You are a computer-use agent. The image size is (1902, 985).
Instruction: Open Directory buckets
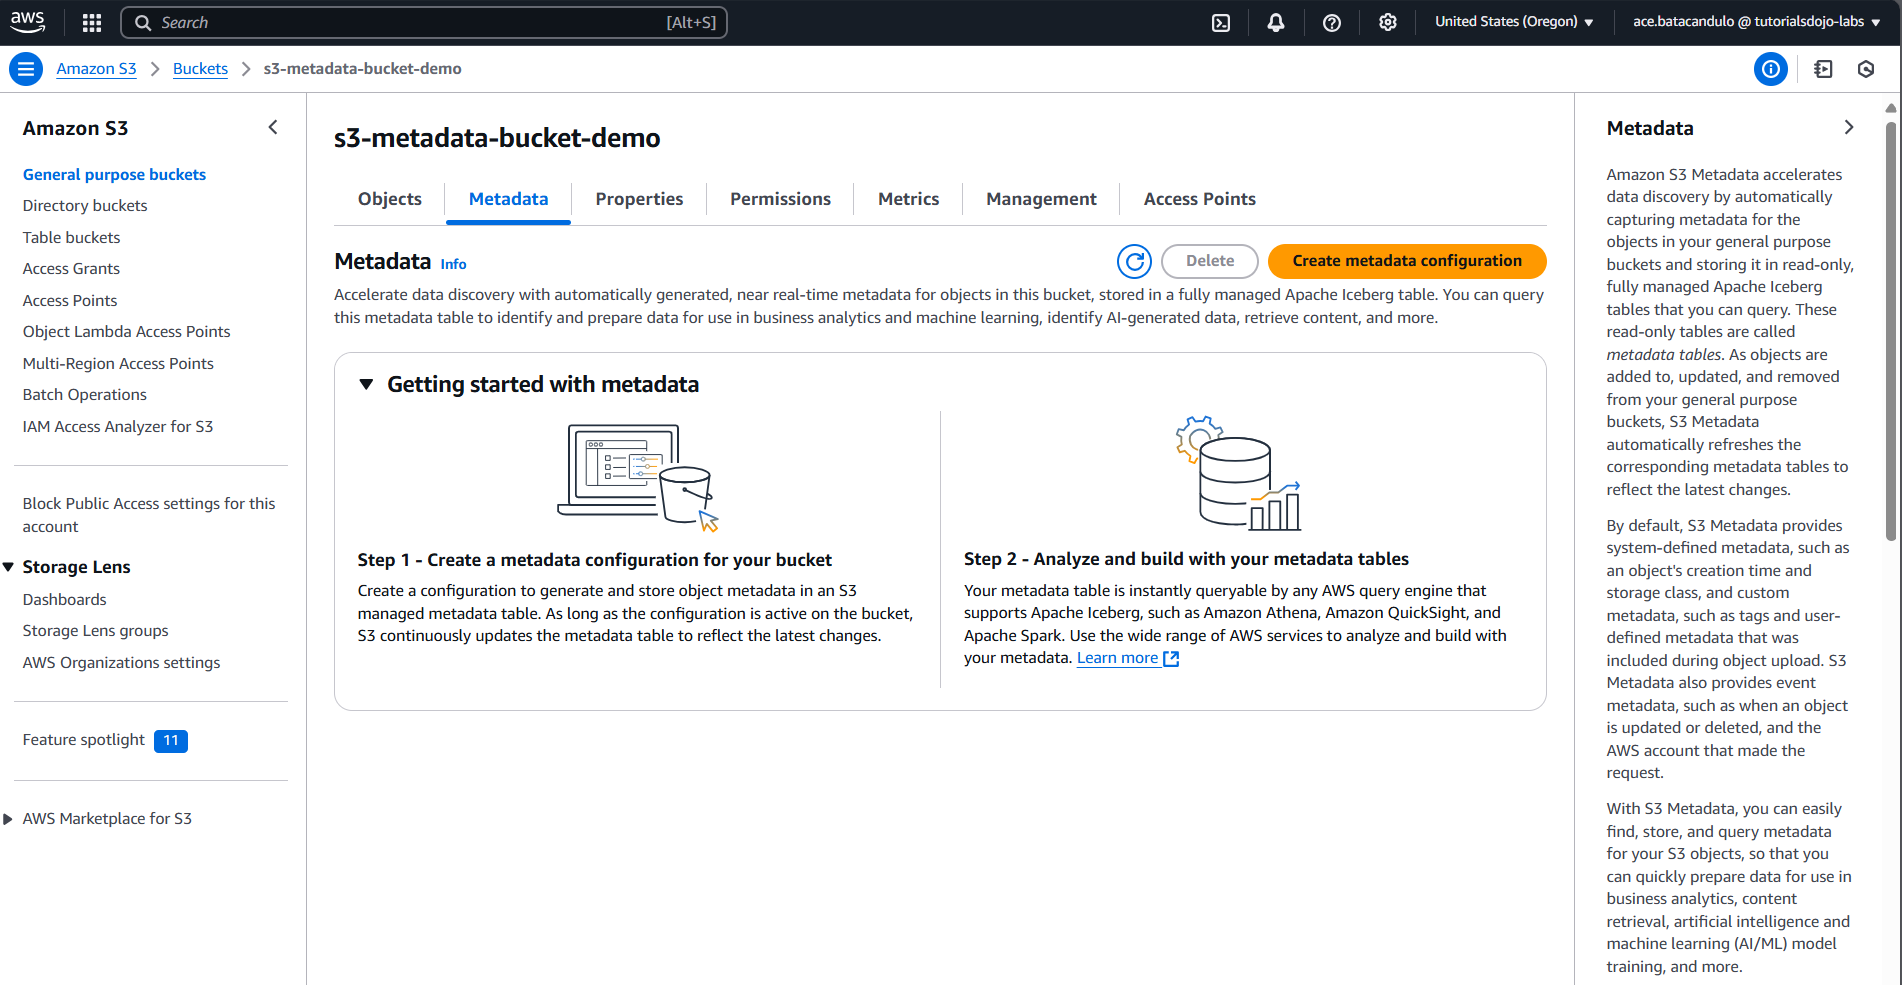(85, 206)
